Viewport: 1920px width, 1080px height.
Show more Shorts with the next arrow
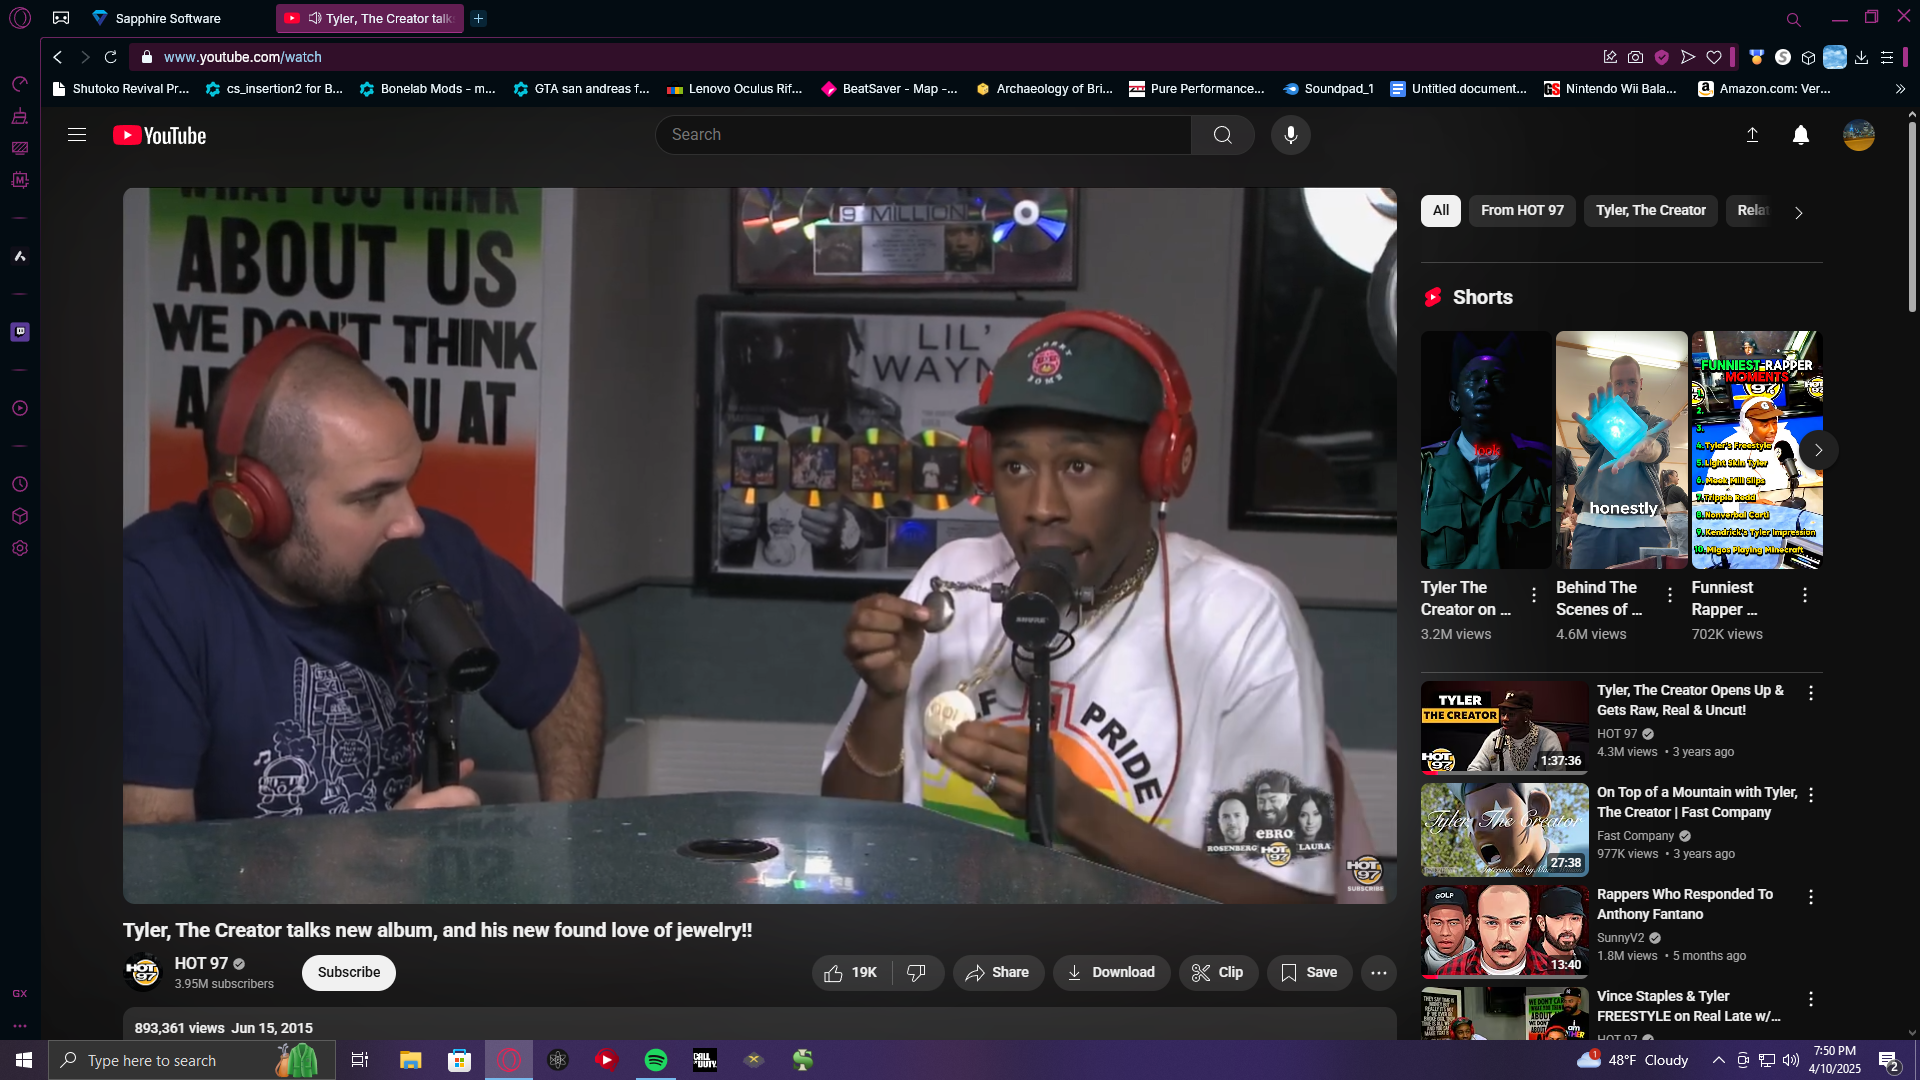pos(1818,450)
